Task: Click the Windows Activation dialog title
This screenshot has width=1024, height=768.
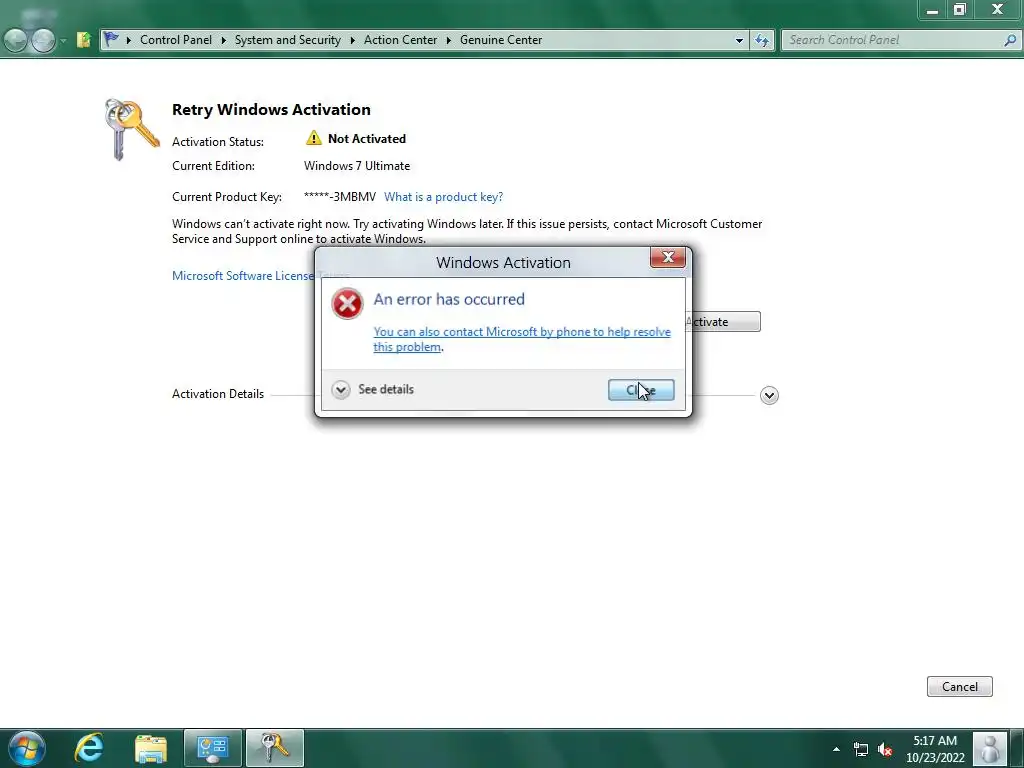Action: pyautogui.click(x=503, y=263)
